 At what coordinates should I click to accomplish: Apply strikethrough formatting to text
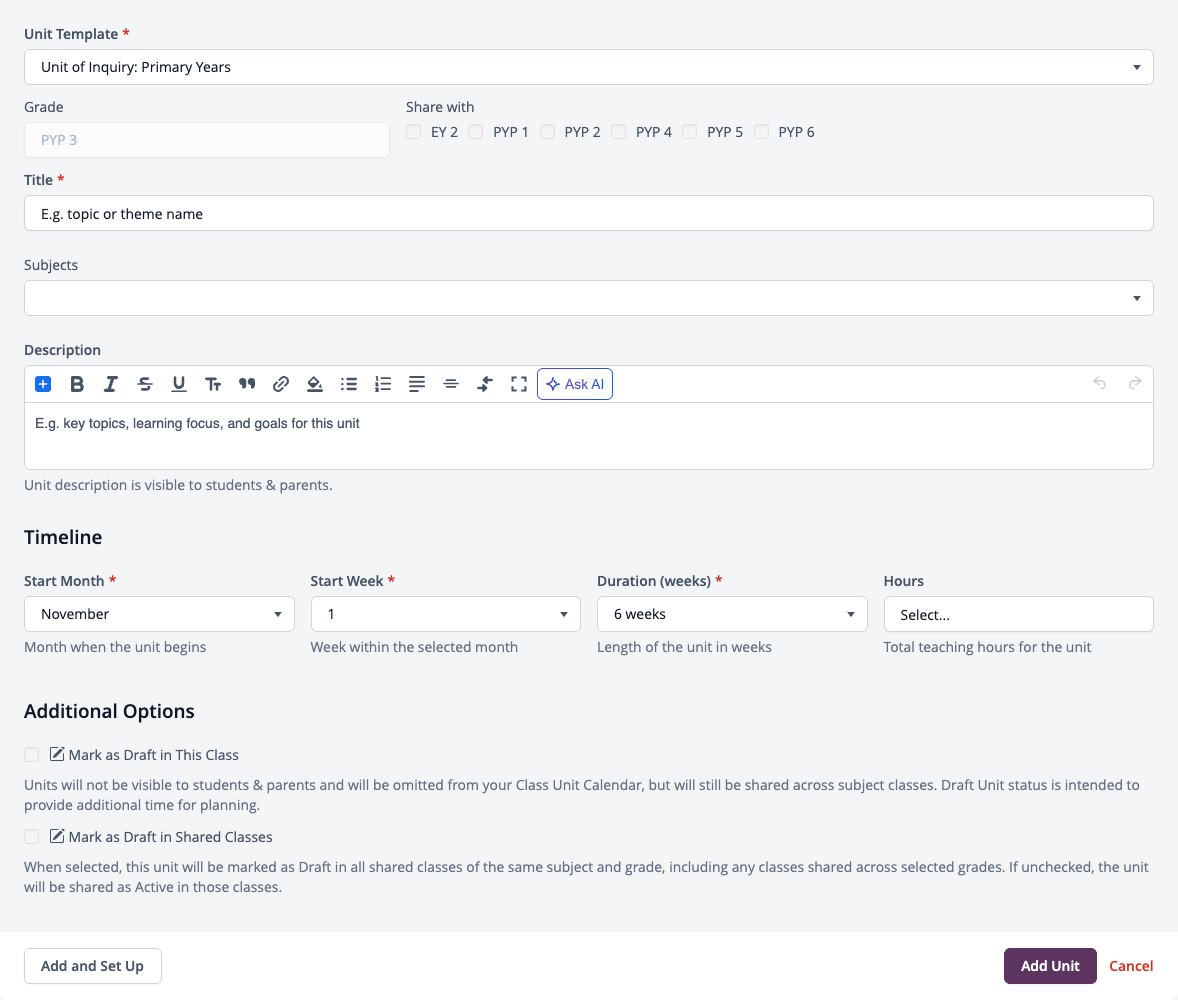click(145, 384)
